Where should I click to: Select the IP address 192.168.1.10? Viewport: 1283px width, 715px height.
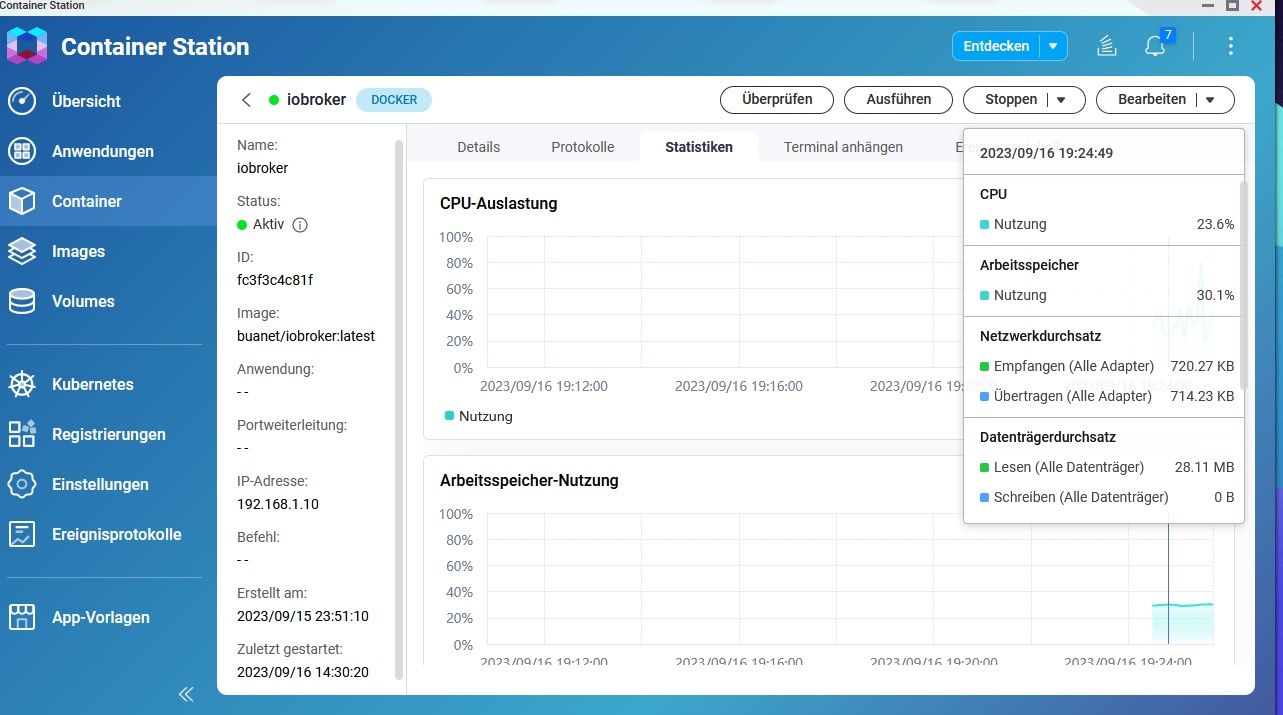(x=278, y=504)
